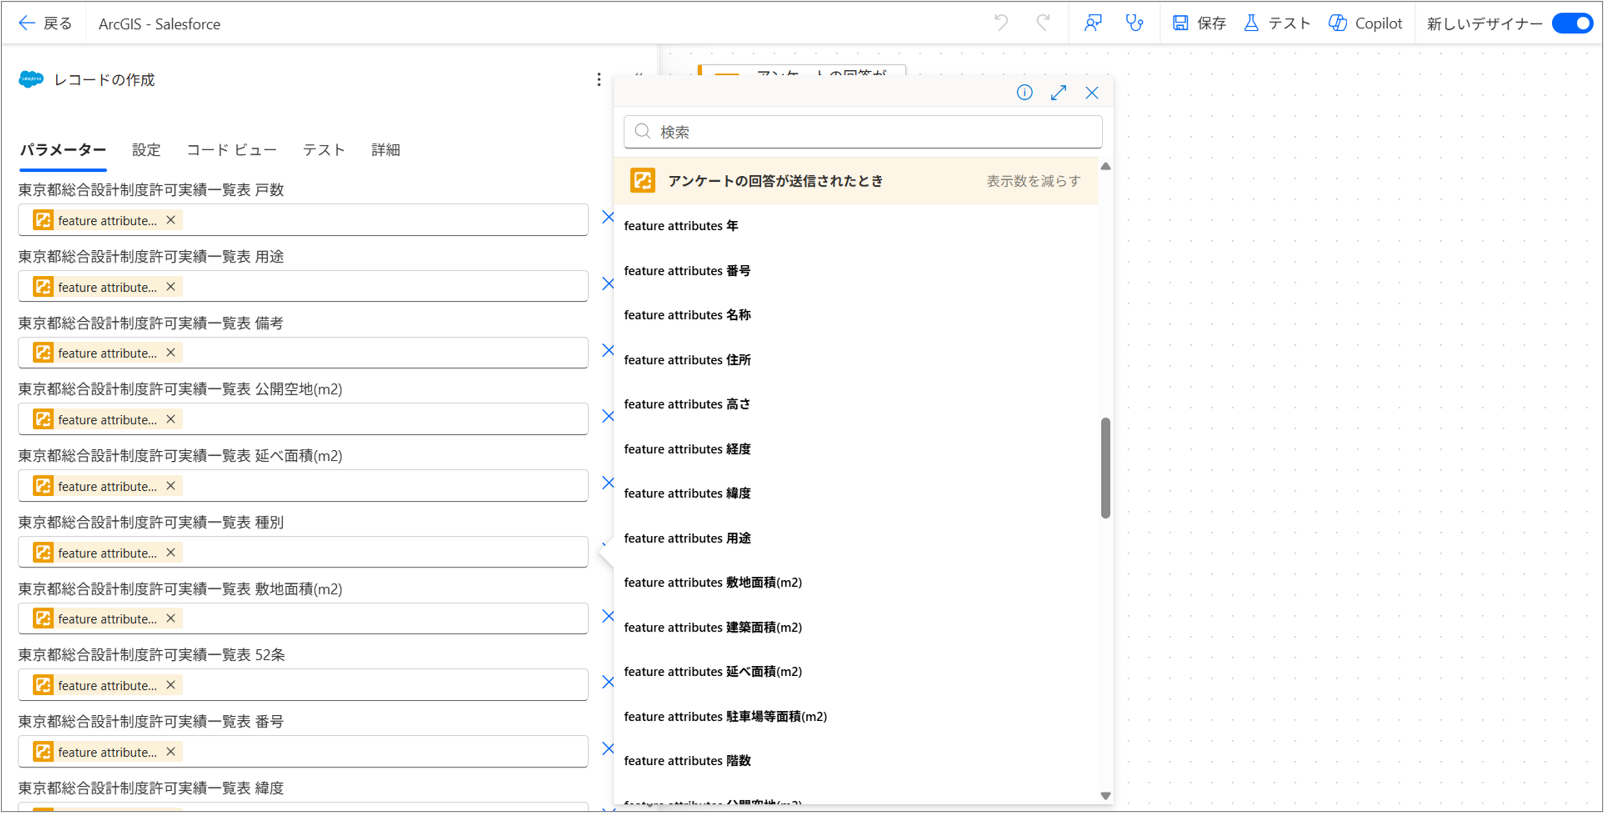Open the feedback person icon in toolbar
This screenshot has width=1604, height=813.
(x=1093, y=23)
